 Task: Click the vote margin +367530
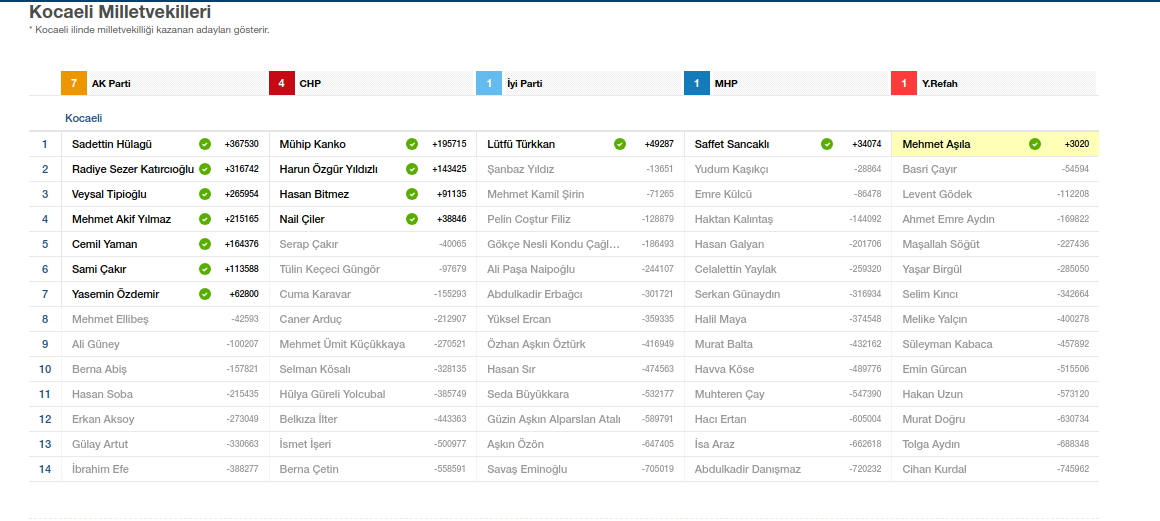point(241,144)
